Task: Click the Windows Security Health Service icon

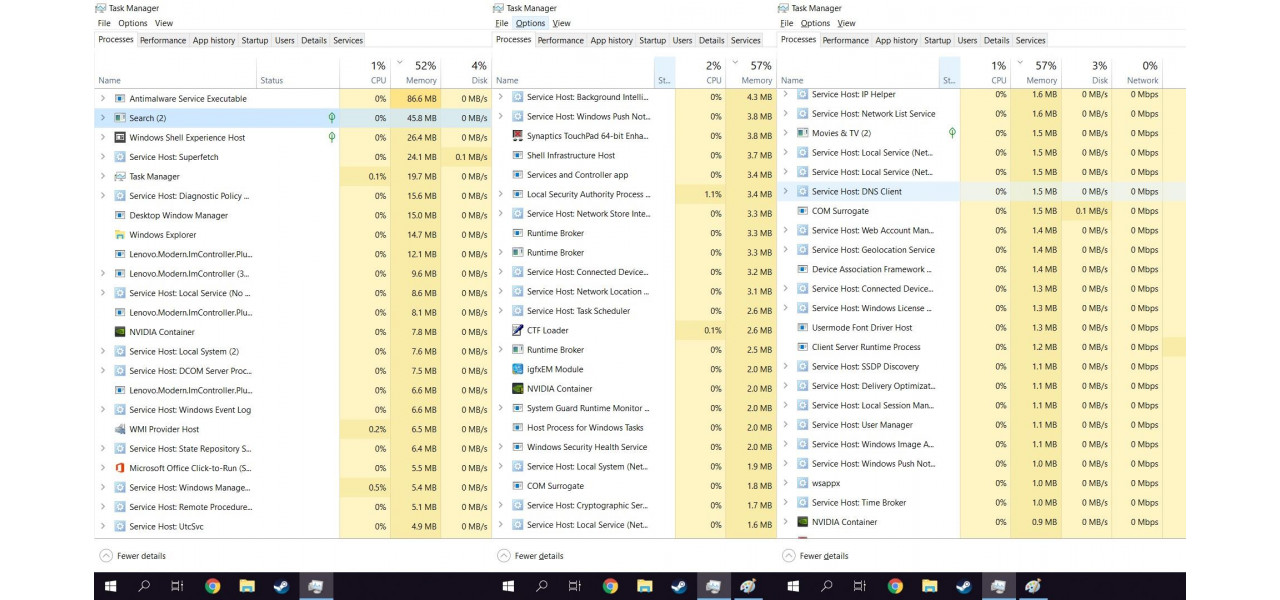Action: pos(517,447)
